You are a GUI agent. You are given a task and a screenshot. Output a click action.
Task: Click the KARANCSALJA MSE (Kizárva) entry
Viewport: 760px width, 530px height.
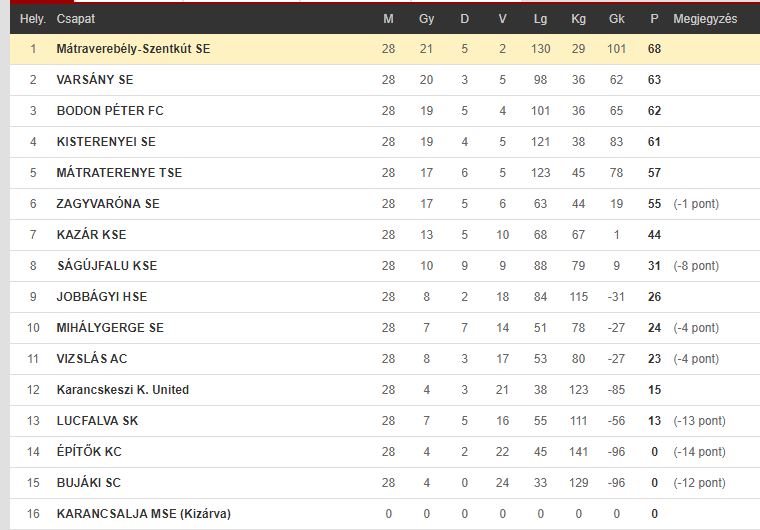(143, 514)
